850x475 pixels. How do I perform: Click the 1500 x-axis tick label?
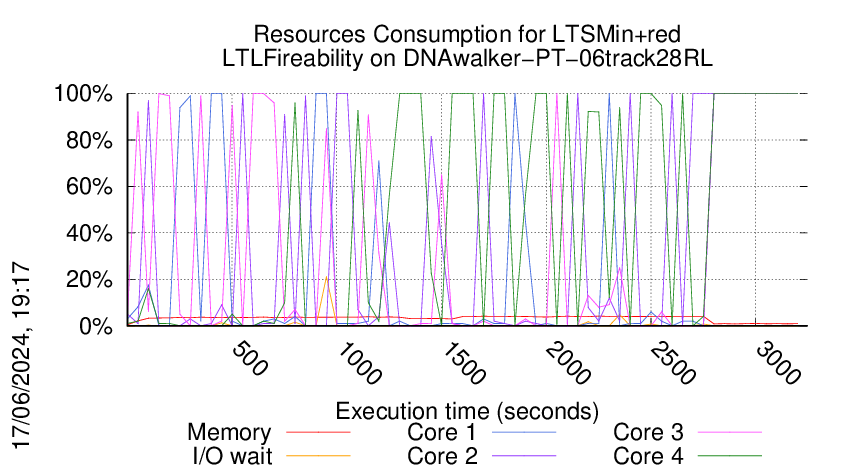pyautogui.click(x=465, y=363)
